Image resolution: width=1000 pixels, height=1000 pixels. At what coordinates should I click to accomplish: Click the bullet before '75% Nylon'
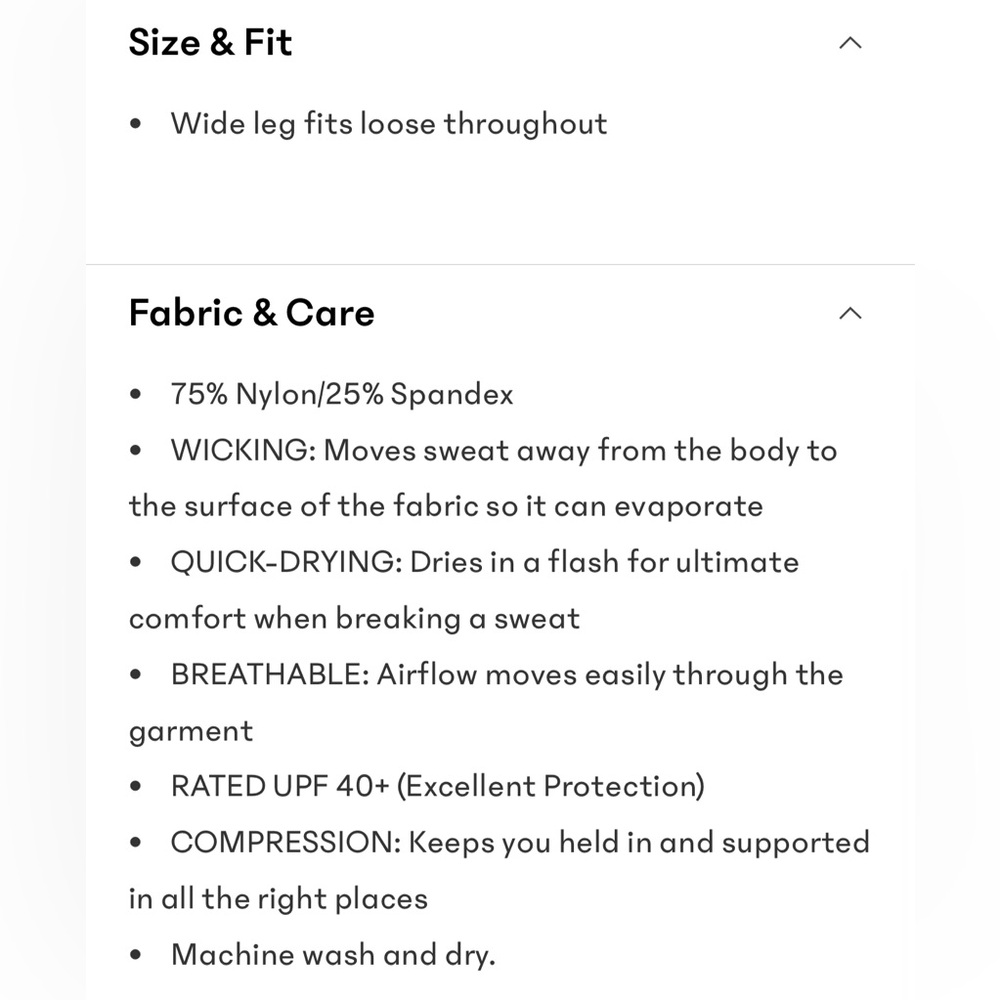(x=135, y=394)
